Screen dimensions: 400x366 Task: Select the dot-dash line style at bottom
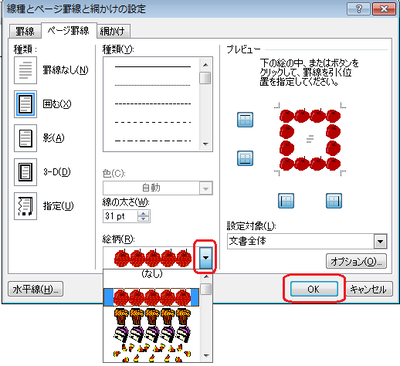tap(153, 141)
